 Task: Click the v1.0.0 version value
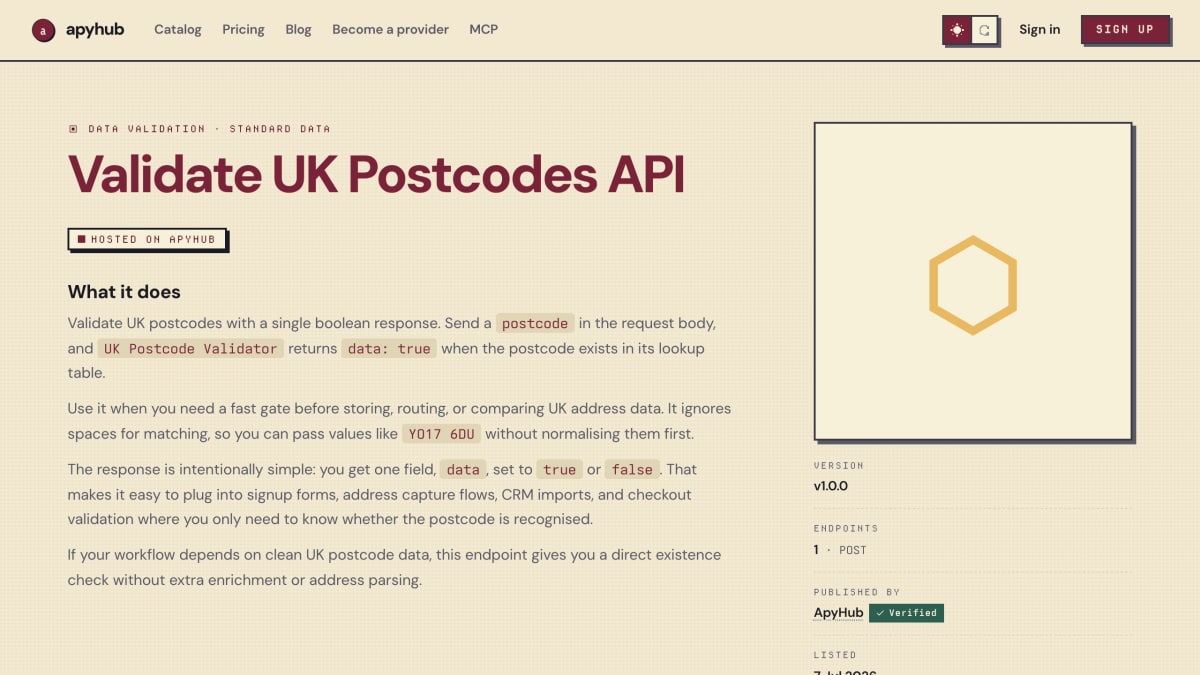(x=831, y=487)
